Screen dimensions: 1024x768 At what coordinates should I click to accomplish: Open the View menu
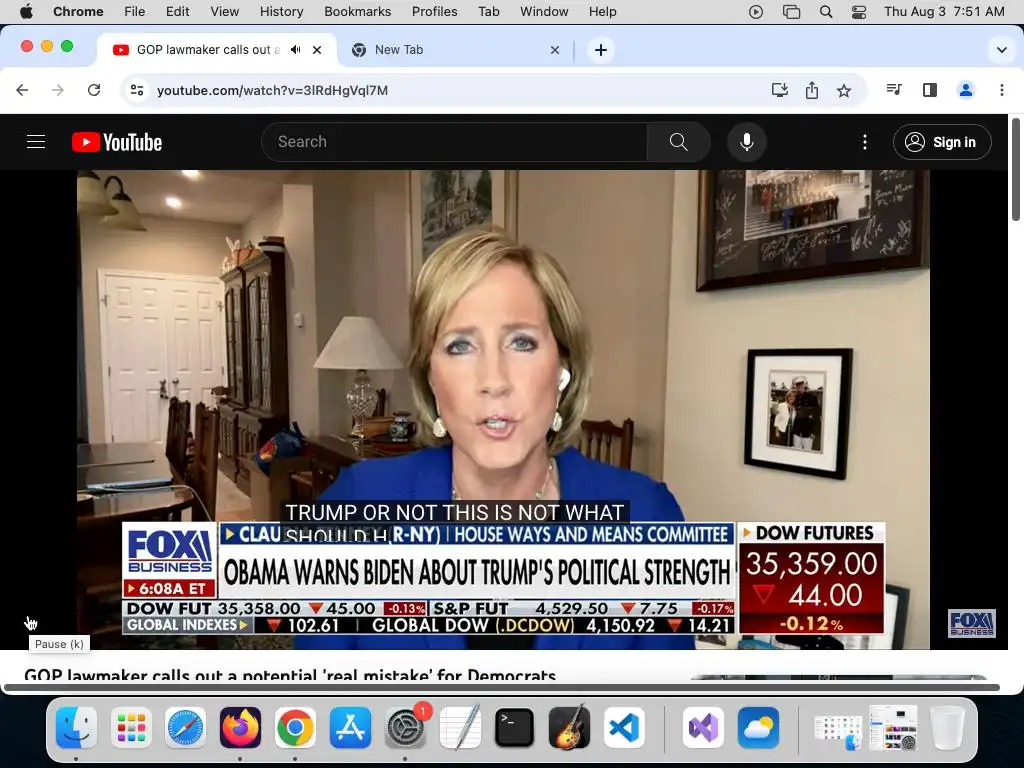(x=225, y=12)
